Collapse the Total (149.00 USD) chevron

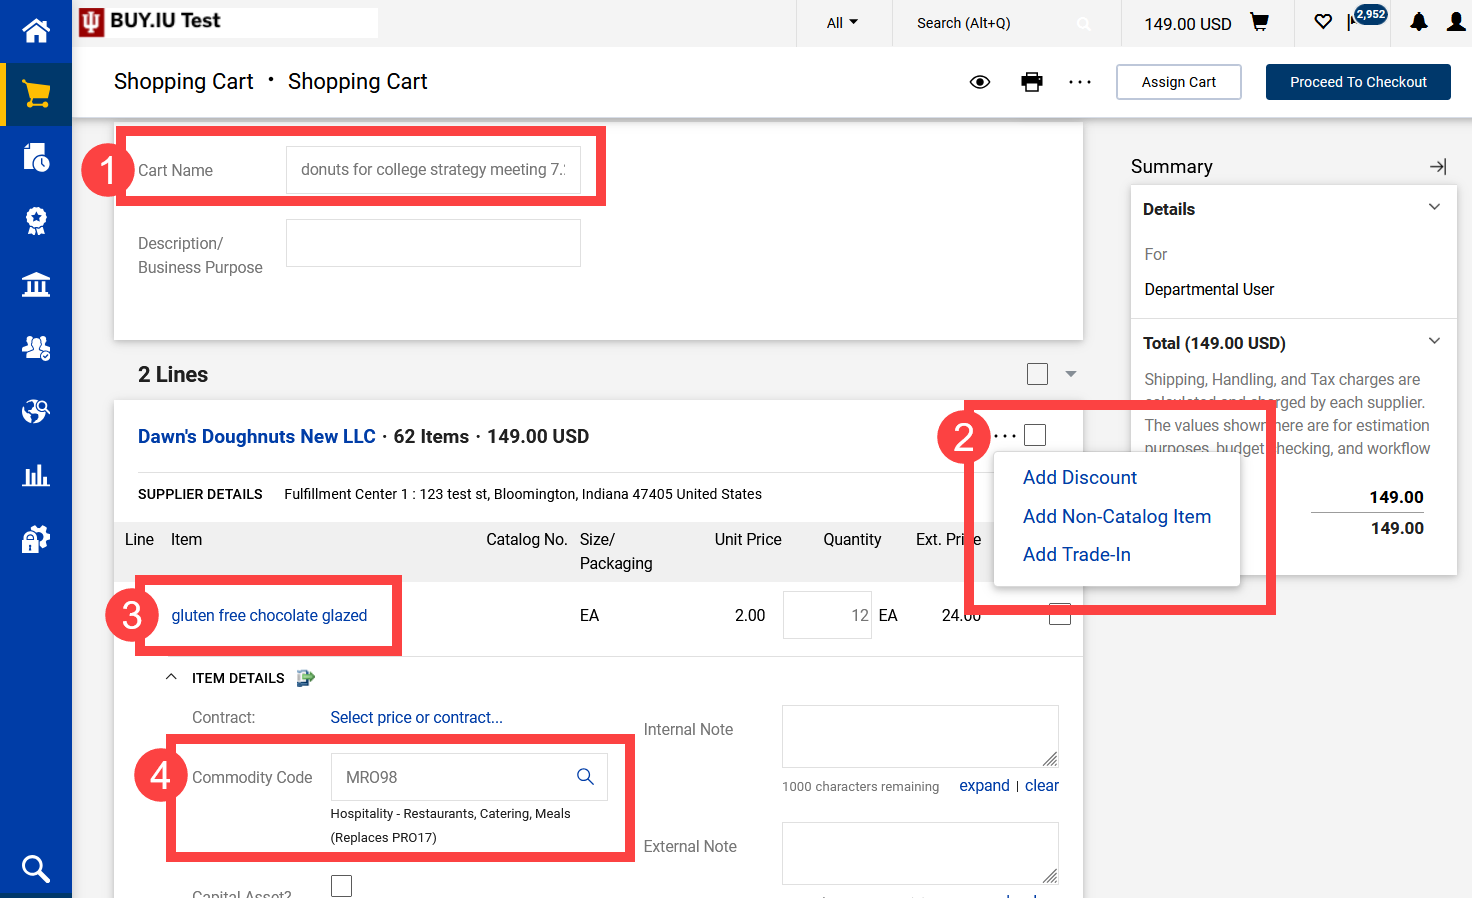(x=1434, y=341)
